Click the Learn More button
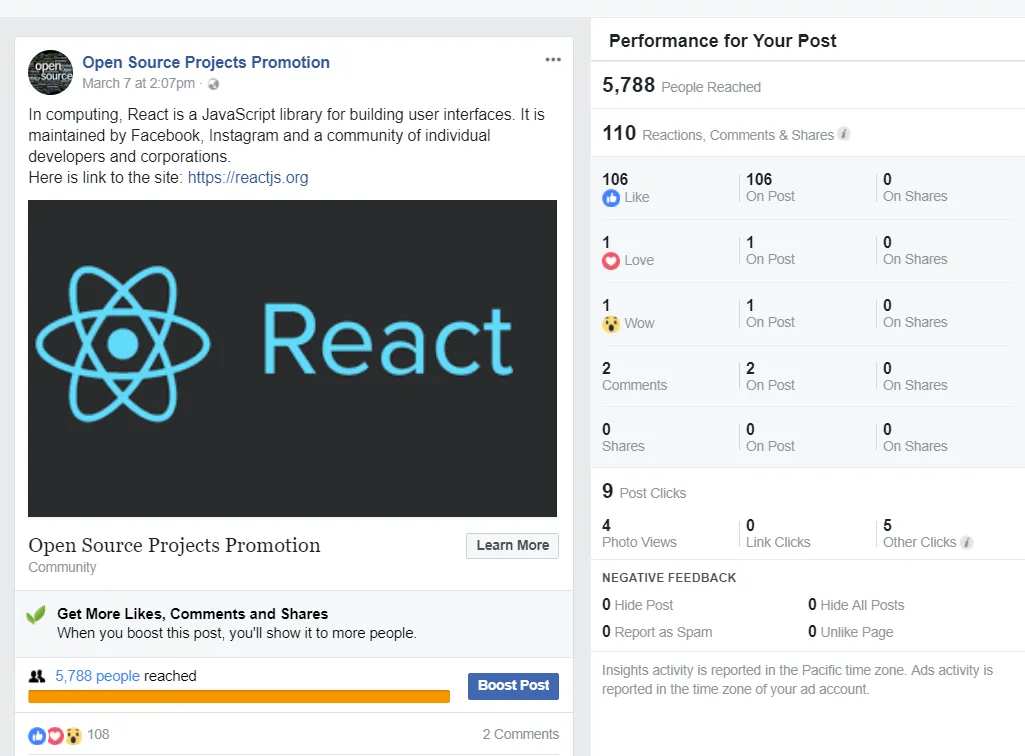This screenshot has width=1025, height=756. pyautogui.click(x=512, y=545)
